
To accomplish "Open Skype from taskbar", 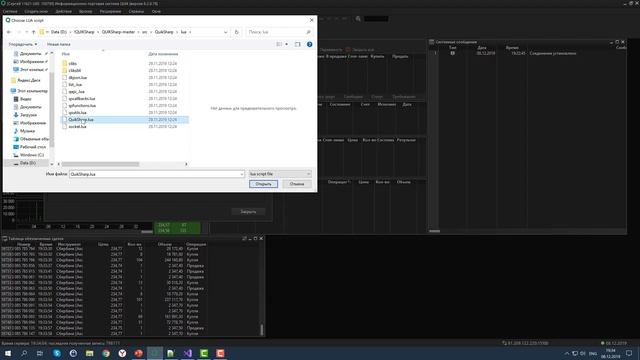I will tap(57, 353).
